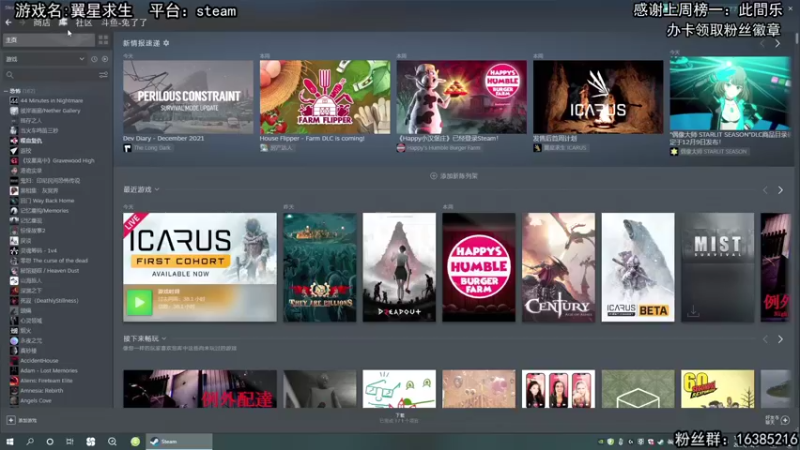
Task: Open Farm Flipper news thumbnail
Action: point(325,97)
